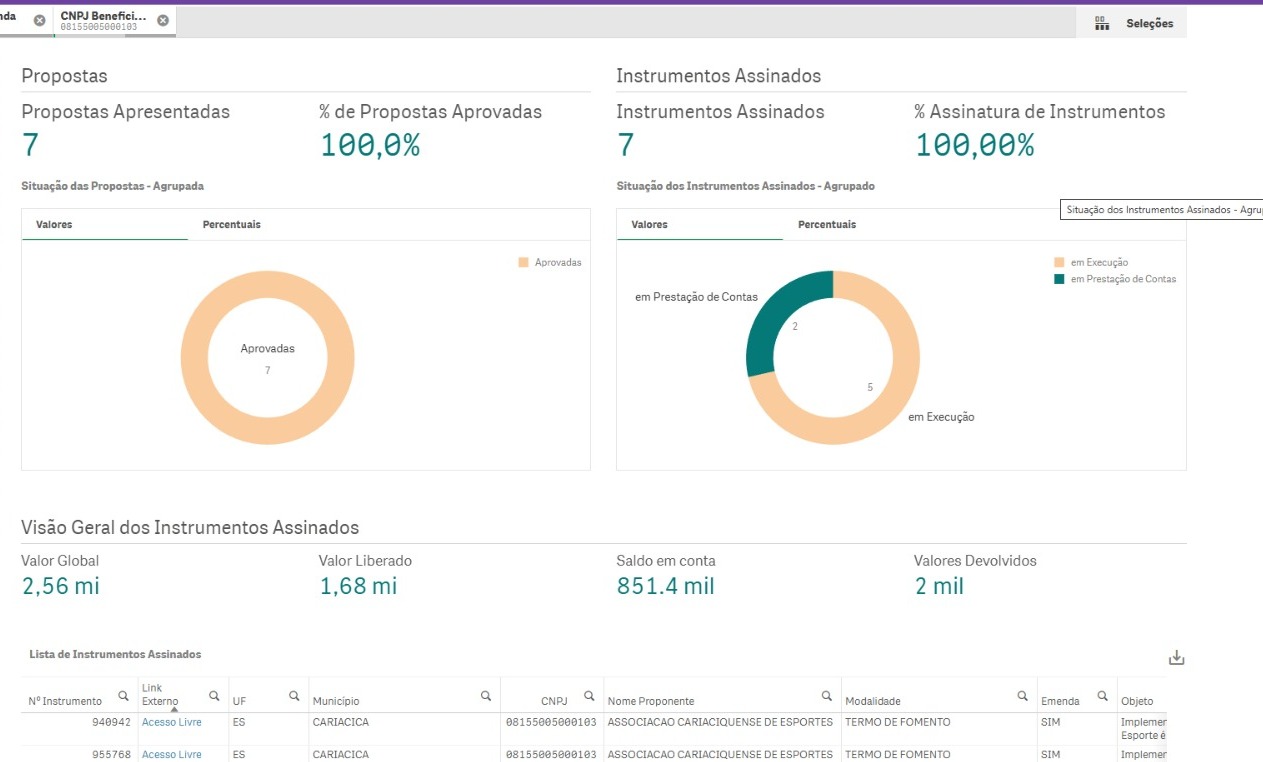
Task: Show Percentuais for Instrumentos Assinados chart
Action: [x=826, y=225]
